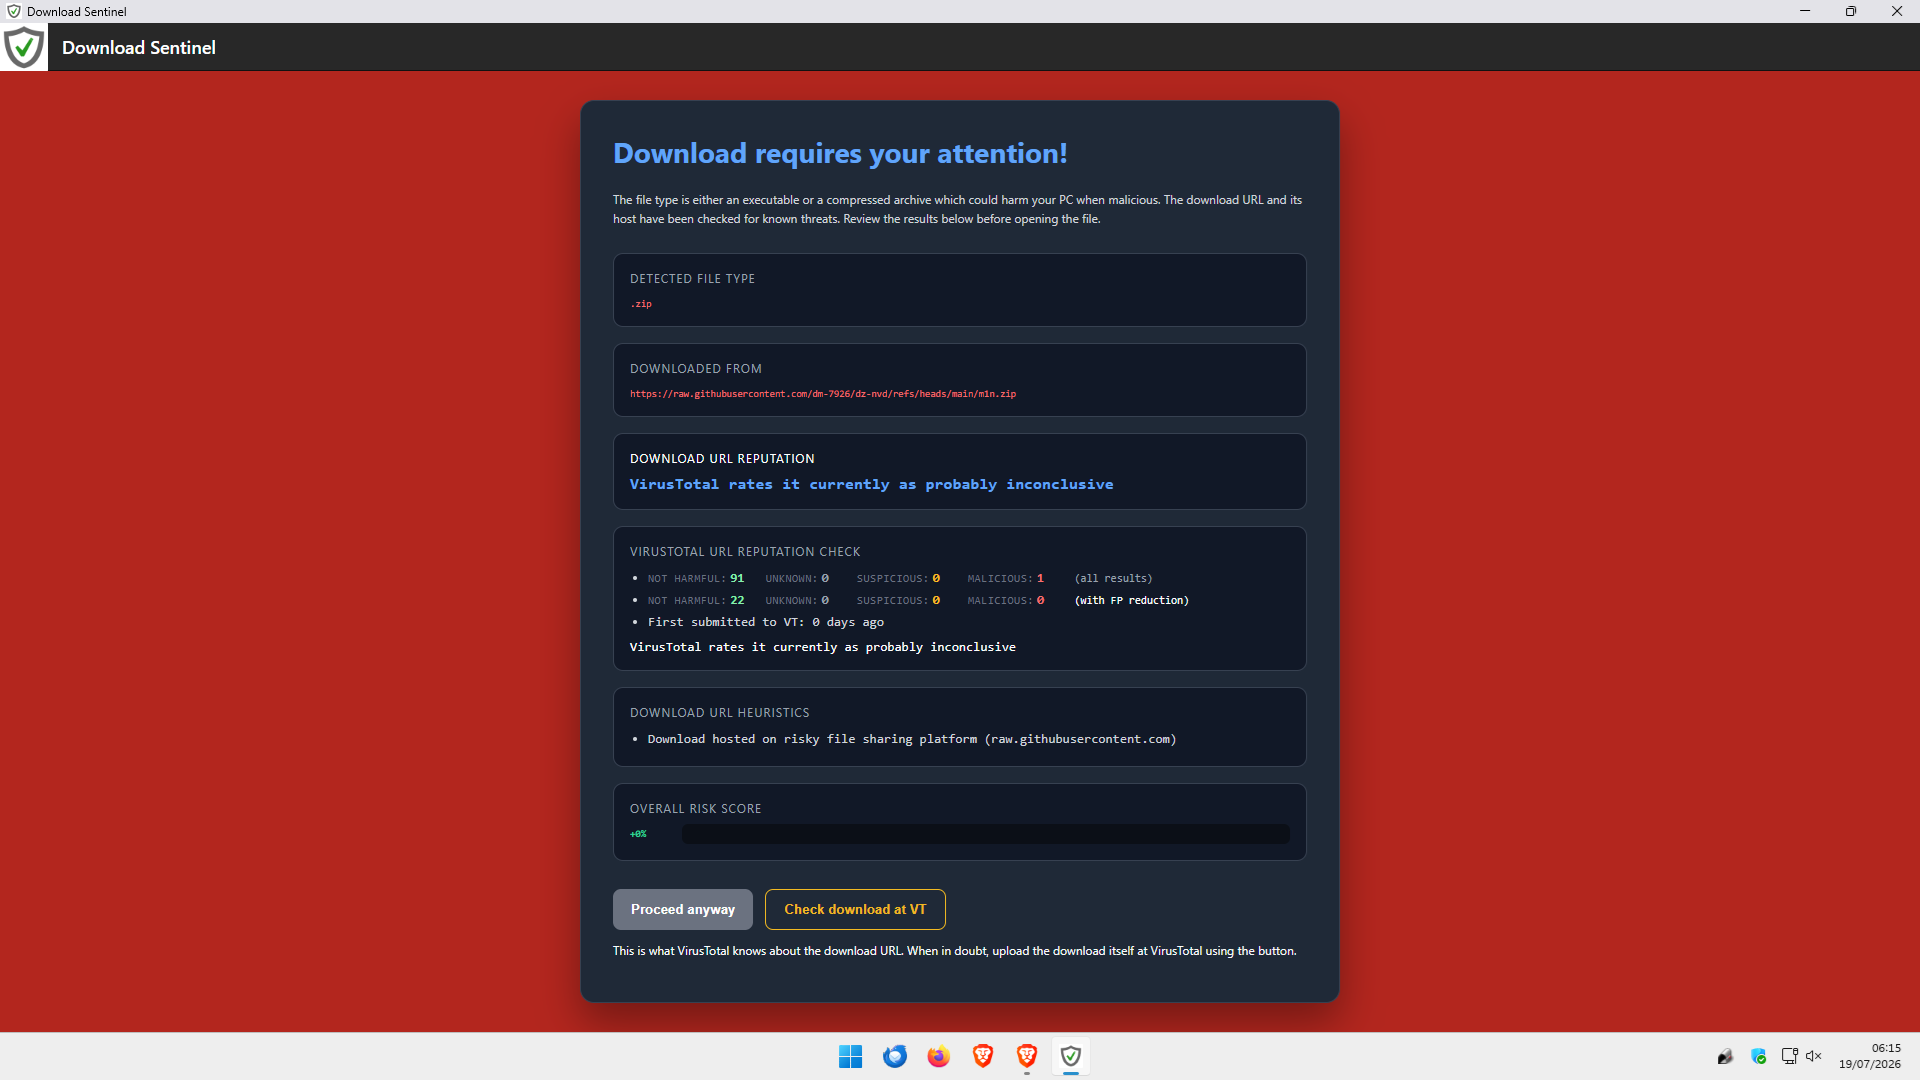Viewport: 1920px width, 1080px height.
Task: Click the footer note about uploading to VirusTotal
Action: coord(955,951)
